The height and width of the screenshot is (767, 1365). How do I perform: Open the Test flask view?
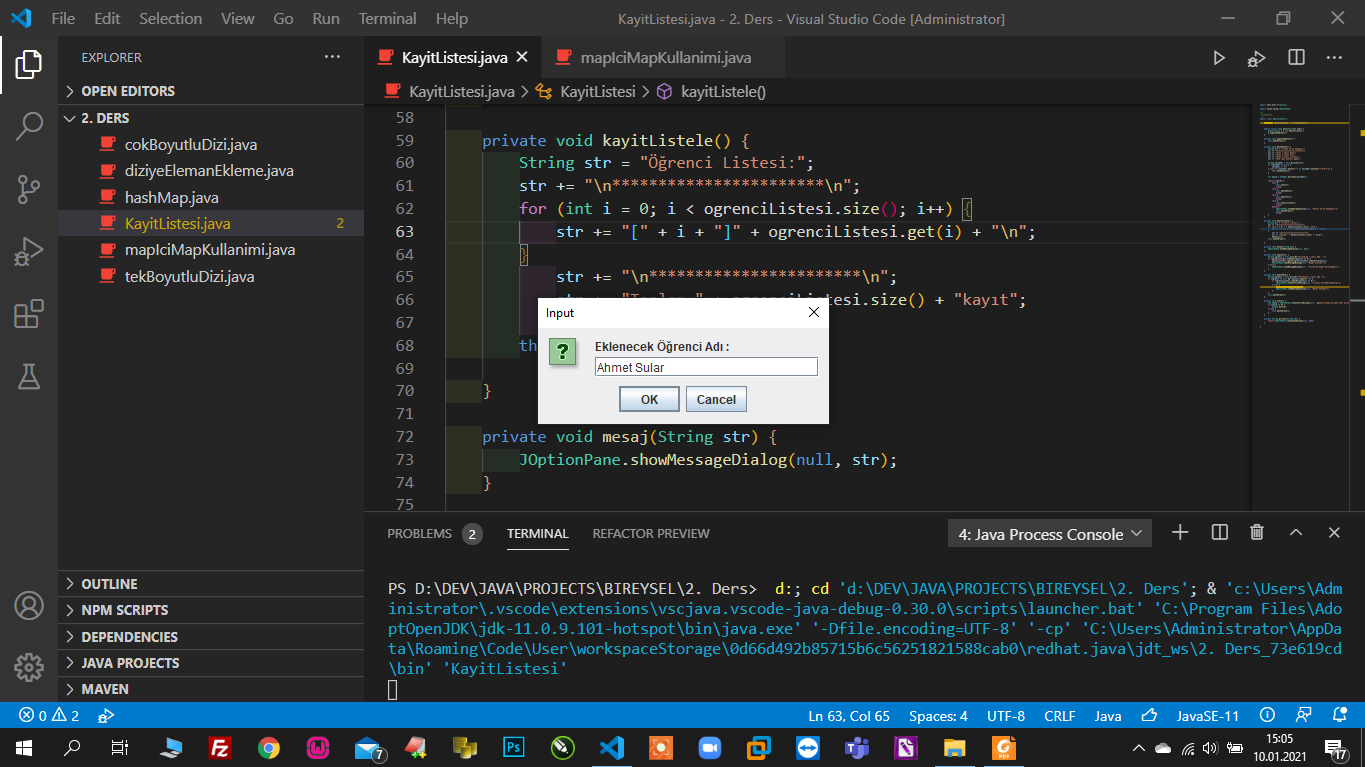[28, 376]
